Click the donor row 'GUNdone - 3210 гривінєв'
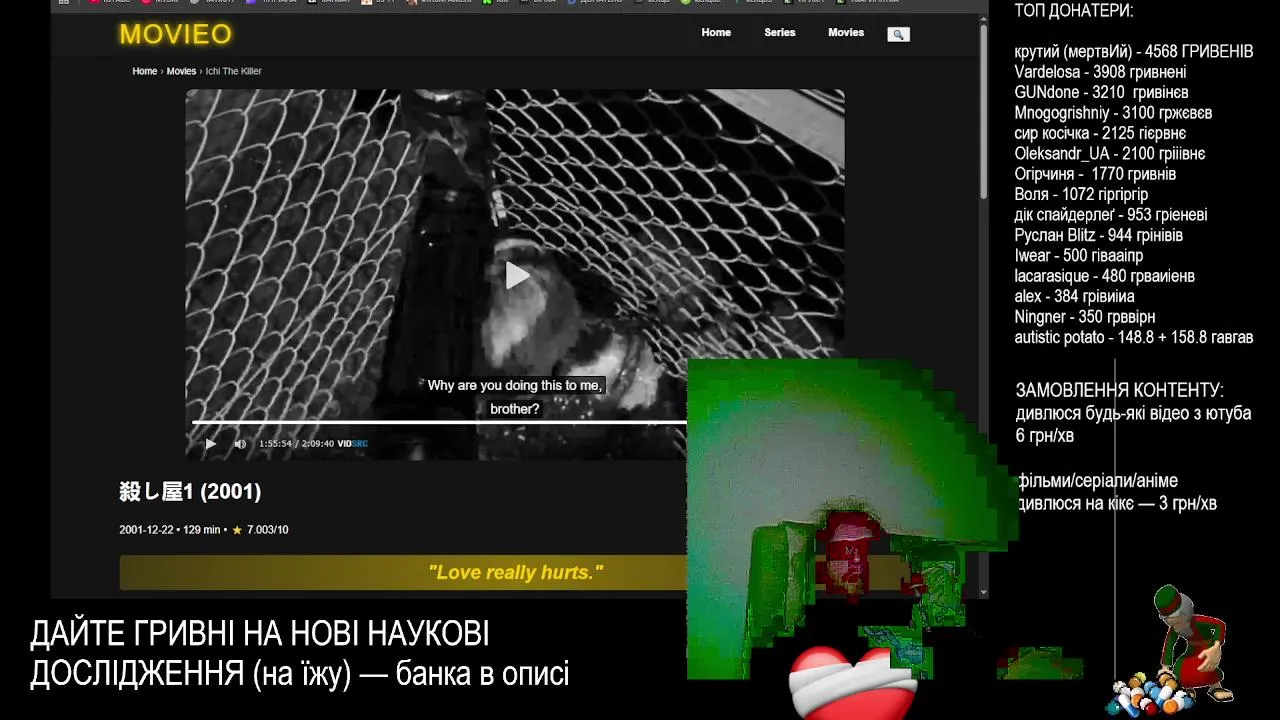 pos(1101,92)
